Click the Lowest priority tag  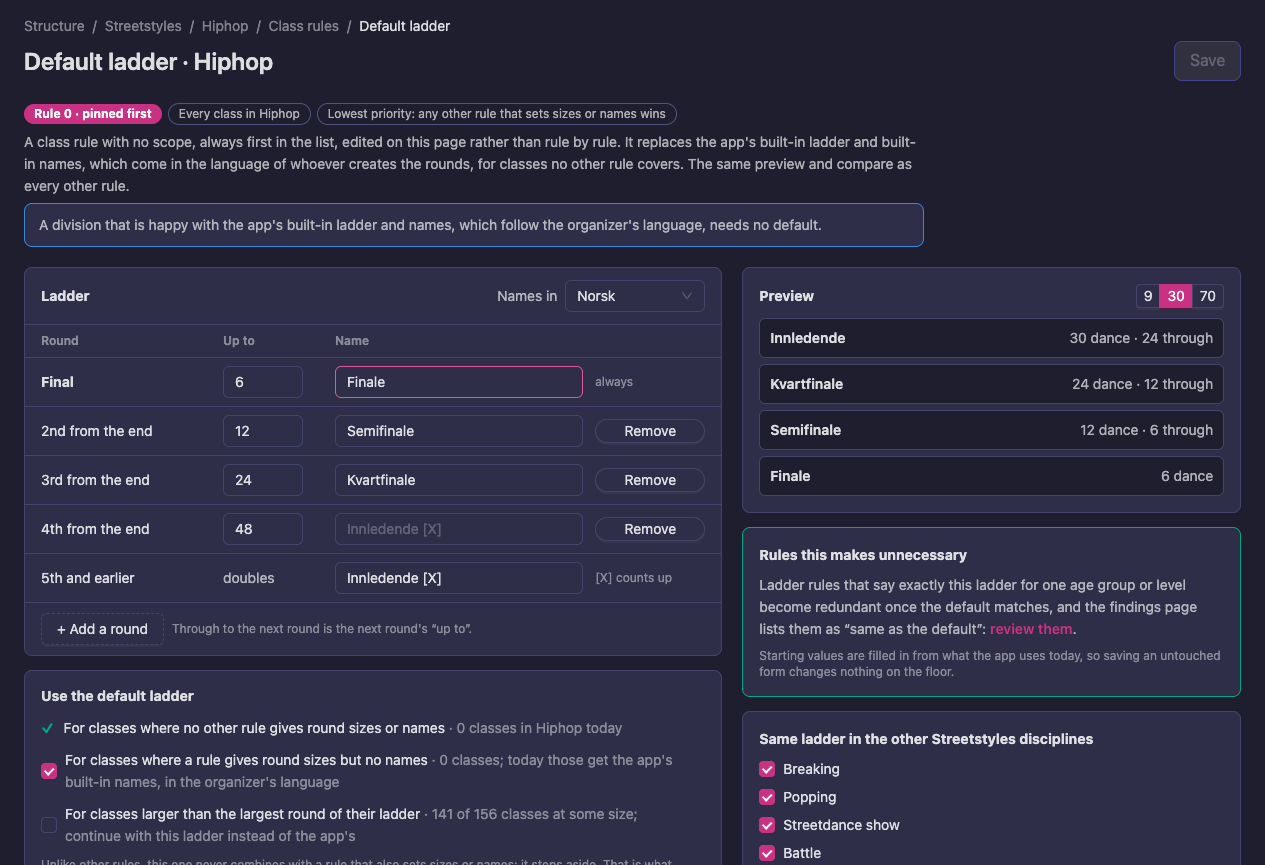click(x=497, y=114)
